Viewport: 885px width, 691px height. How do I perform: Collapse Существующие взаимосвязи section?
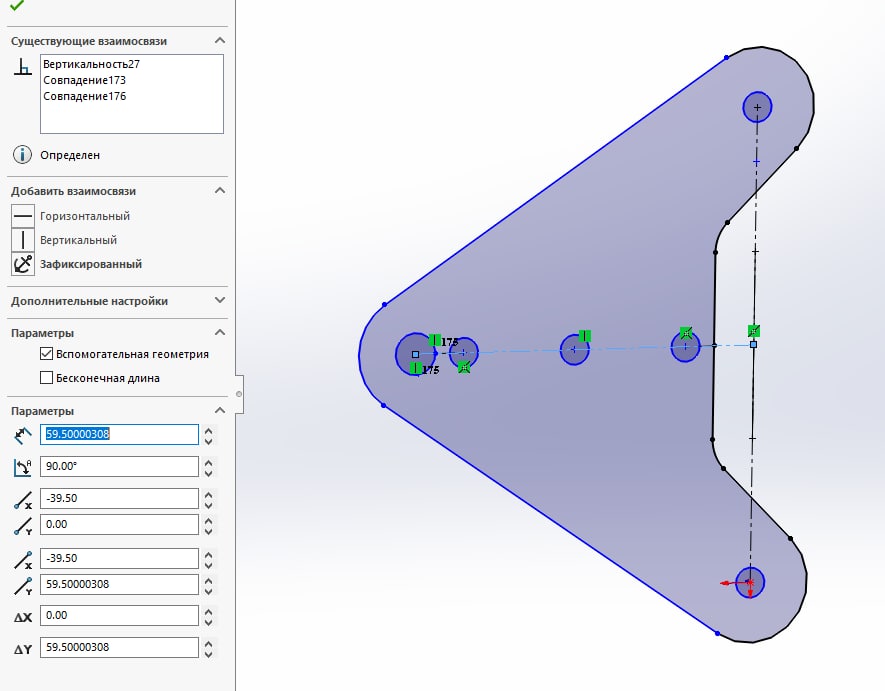220,41
